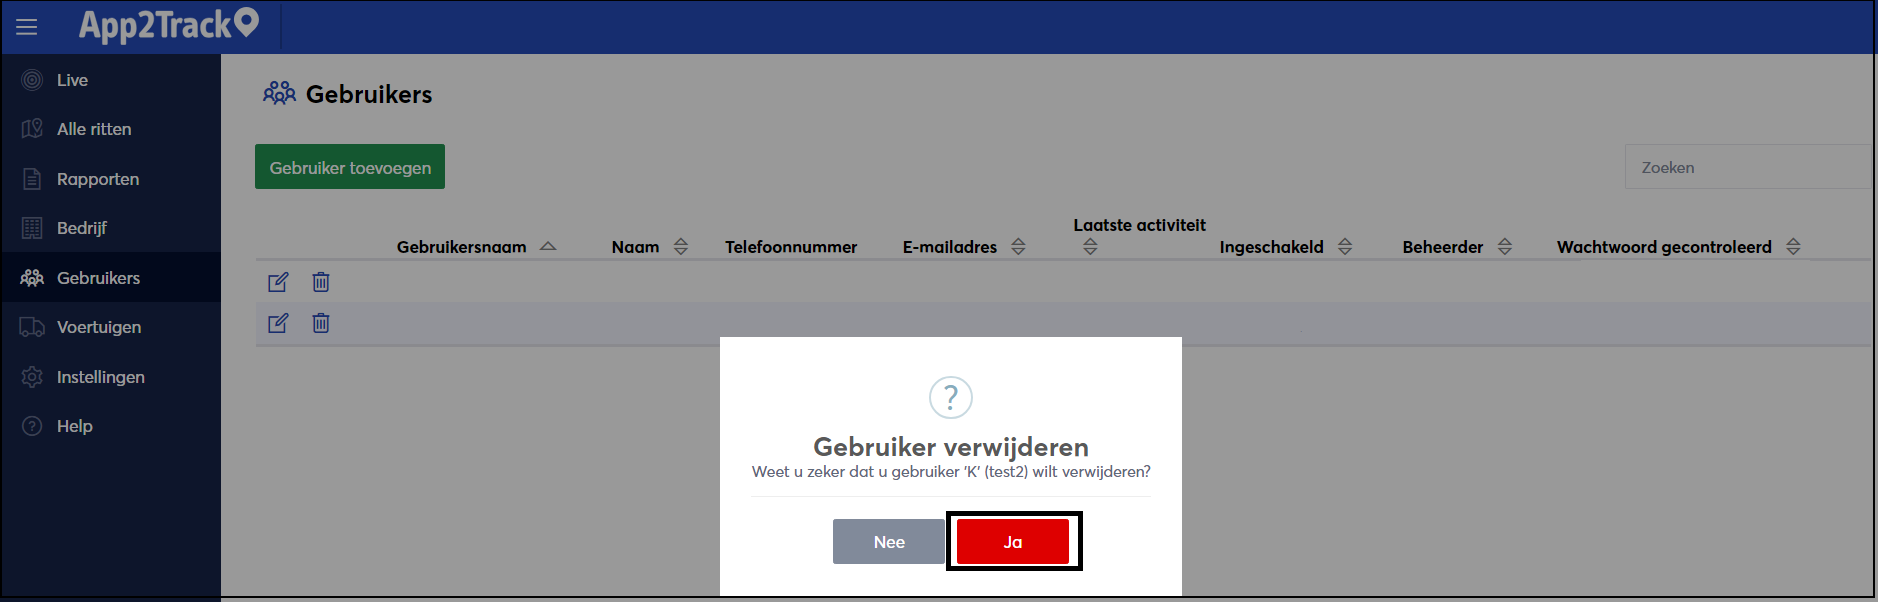Delete the first user row
Screen dimensions: 1878x602
click(320, 282)
